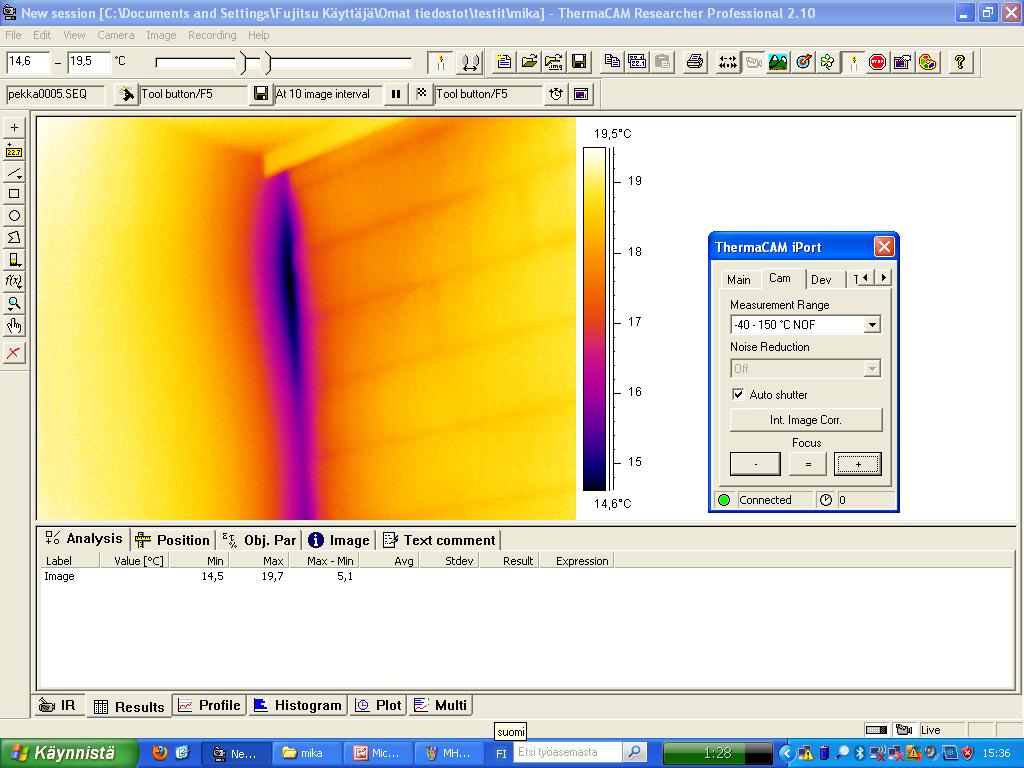Pick the polygon area tool
The image size is (1024, 768).
click(14, 238)
